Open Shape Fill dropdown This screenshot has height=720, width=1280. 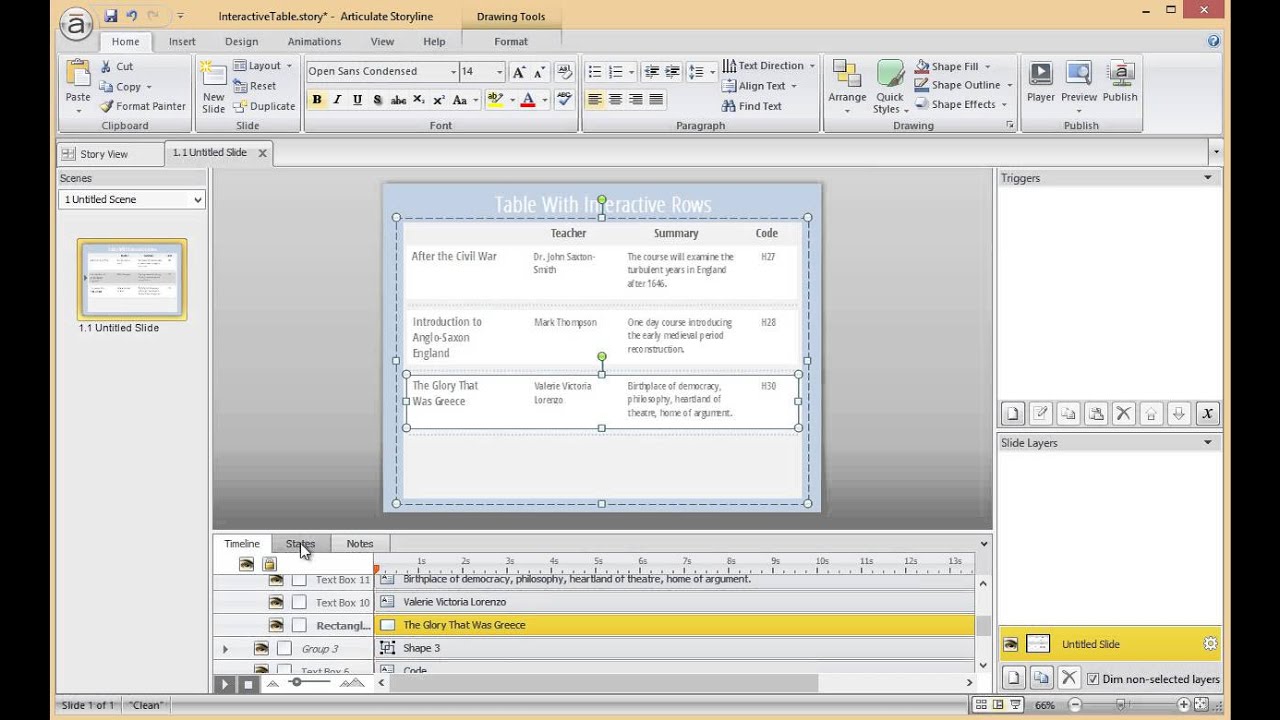pyautogui.click(x=952, y=67)
